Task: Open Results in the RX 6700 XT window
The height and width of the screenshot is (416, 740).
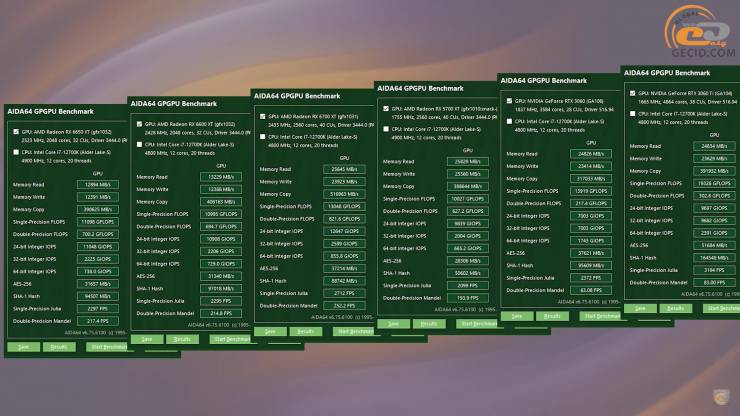Action: pyautogui.click(x=305, y=331)
